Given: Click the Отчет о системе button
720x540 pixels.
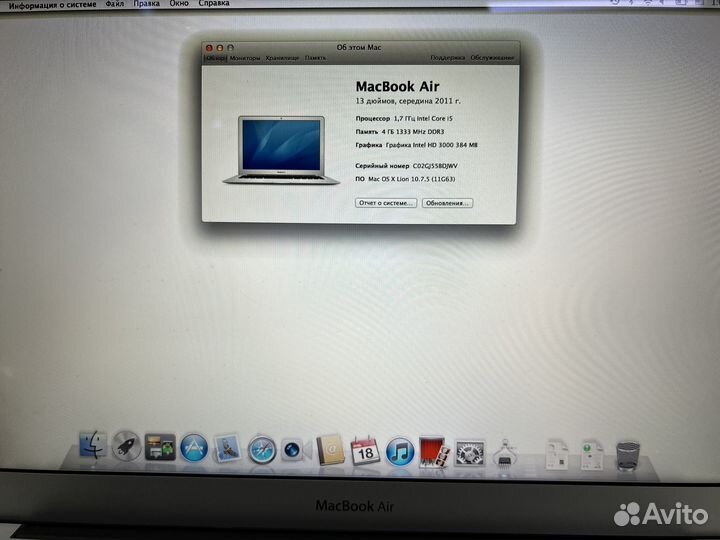Looking at the screenshot, I should (386, 203).
